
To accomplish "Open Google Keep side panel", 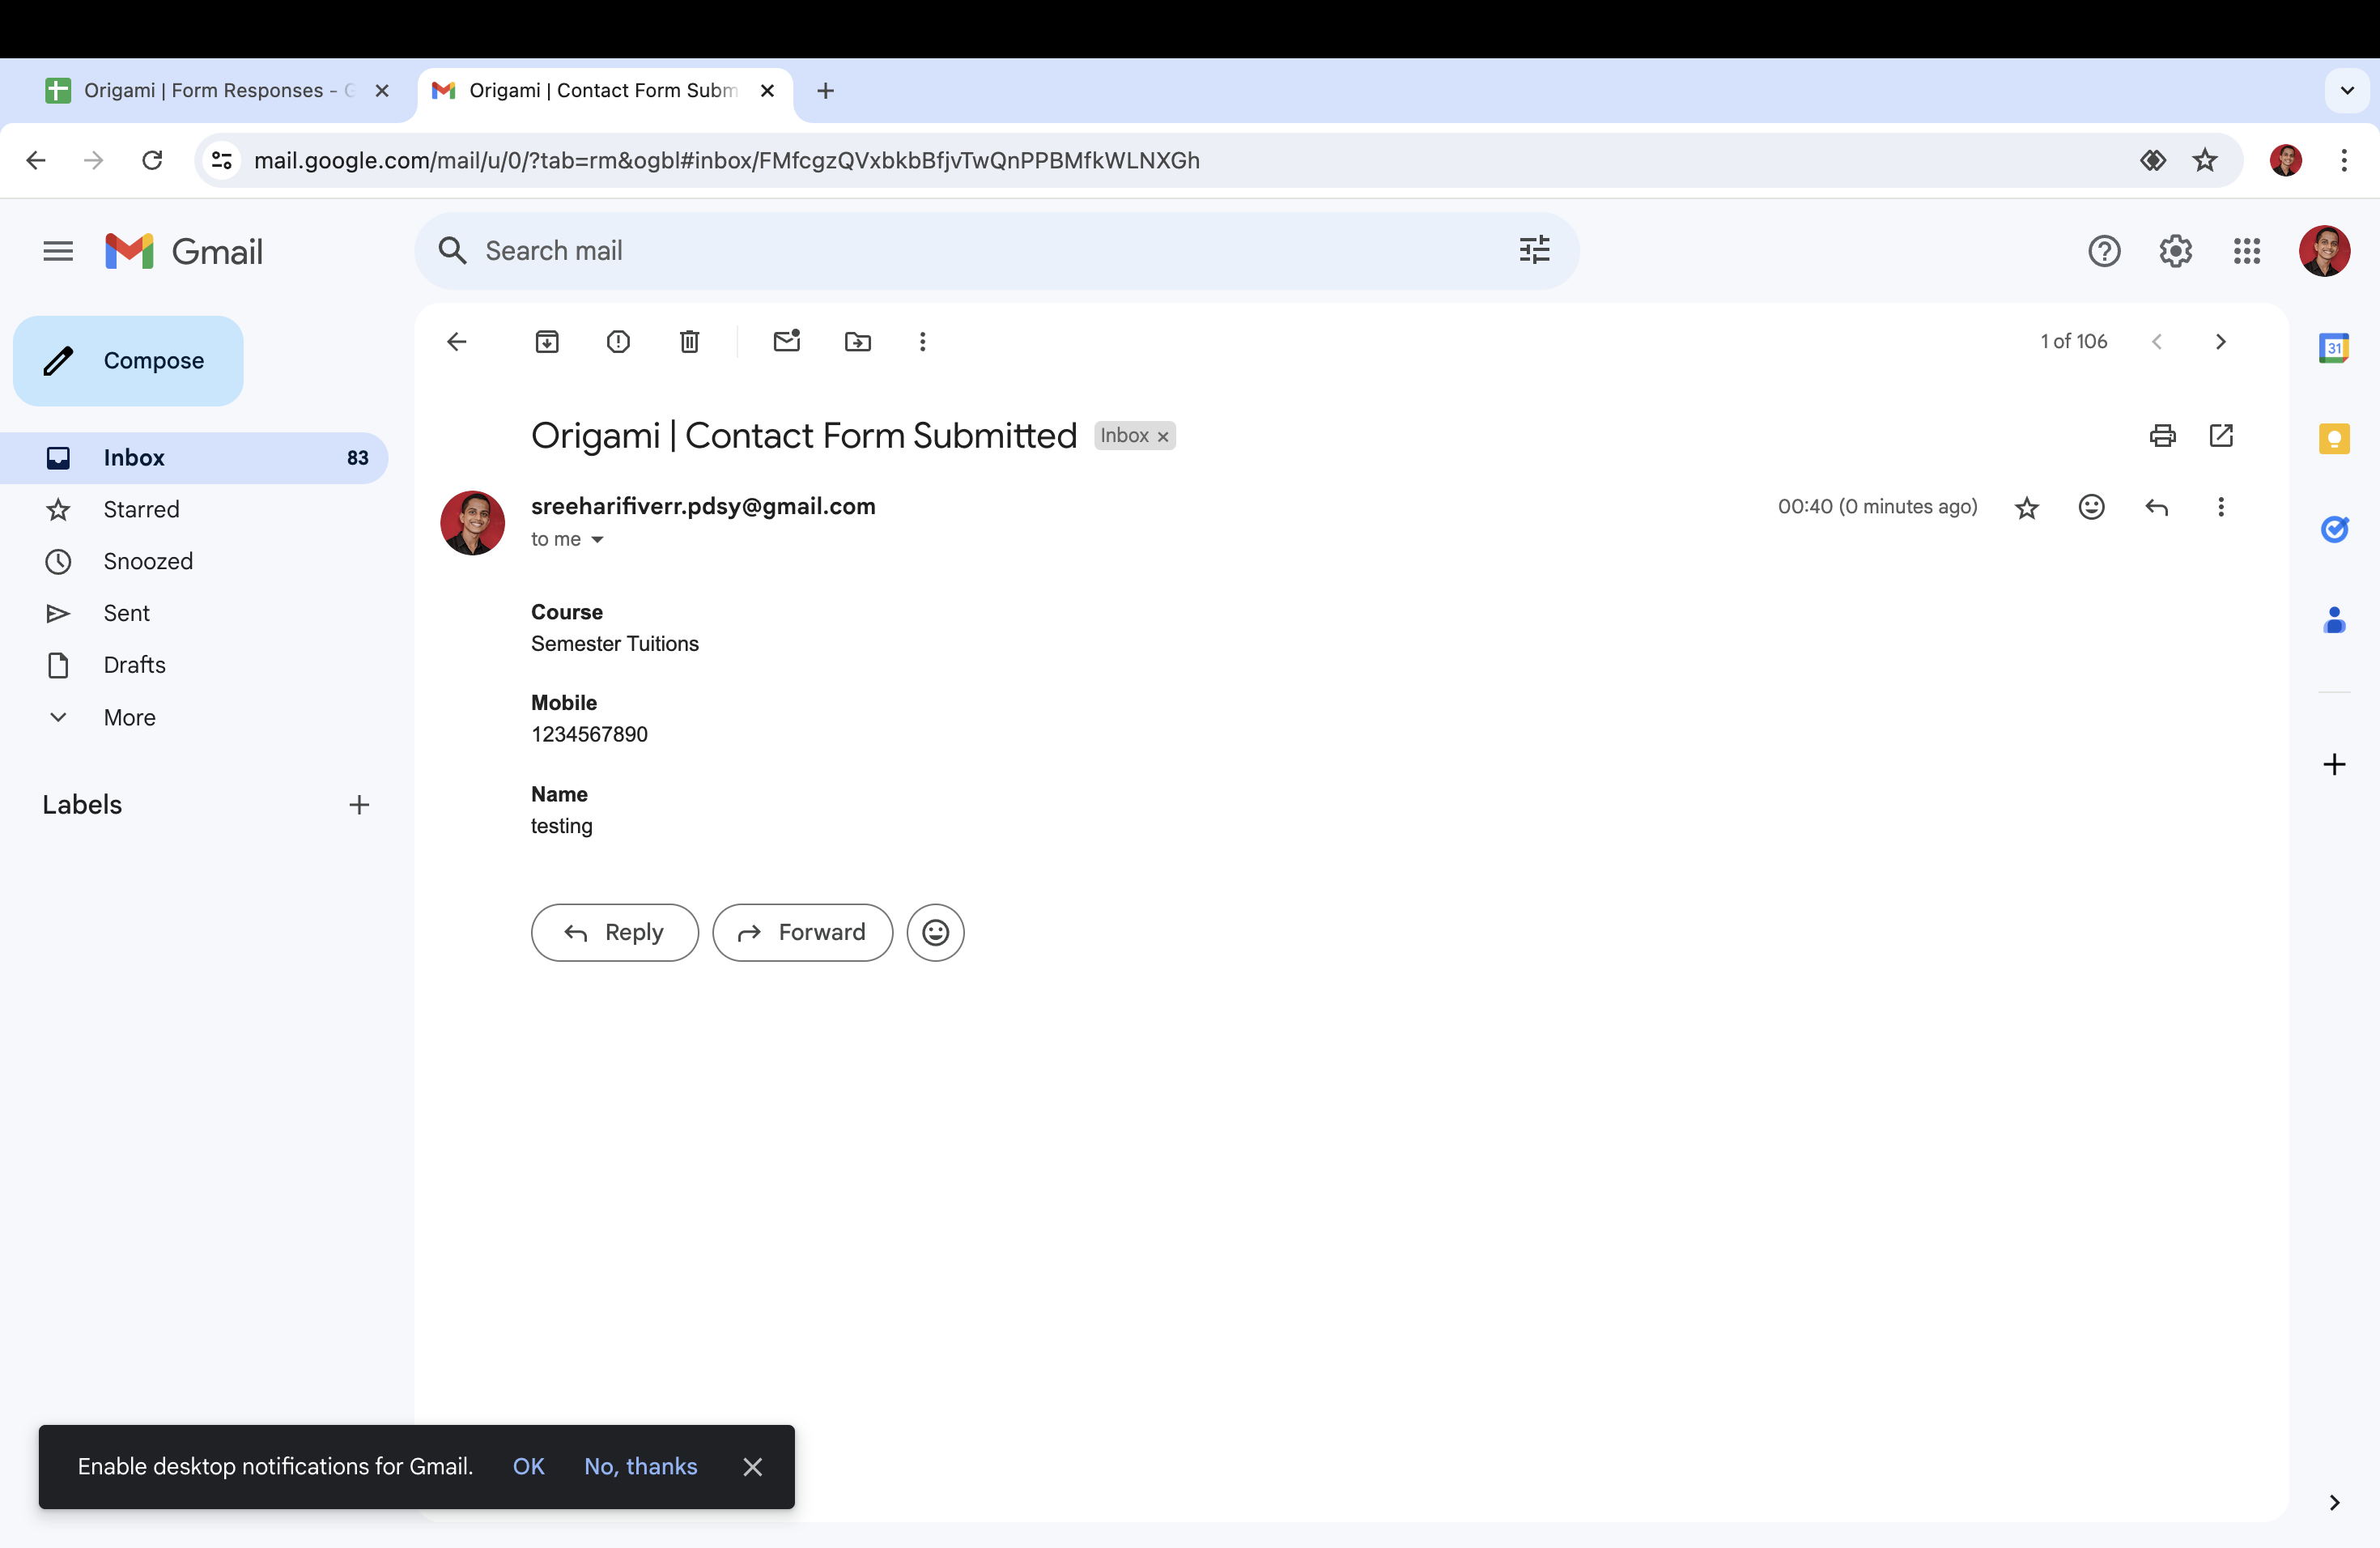I will (x=2334, y=439).
